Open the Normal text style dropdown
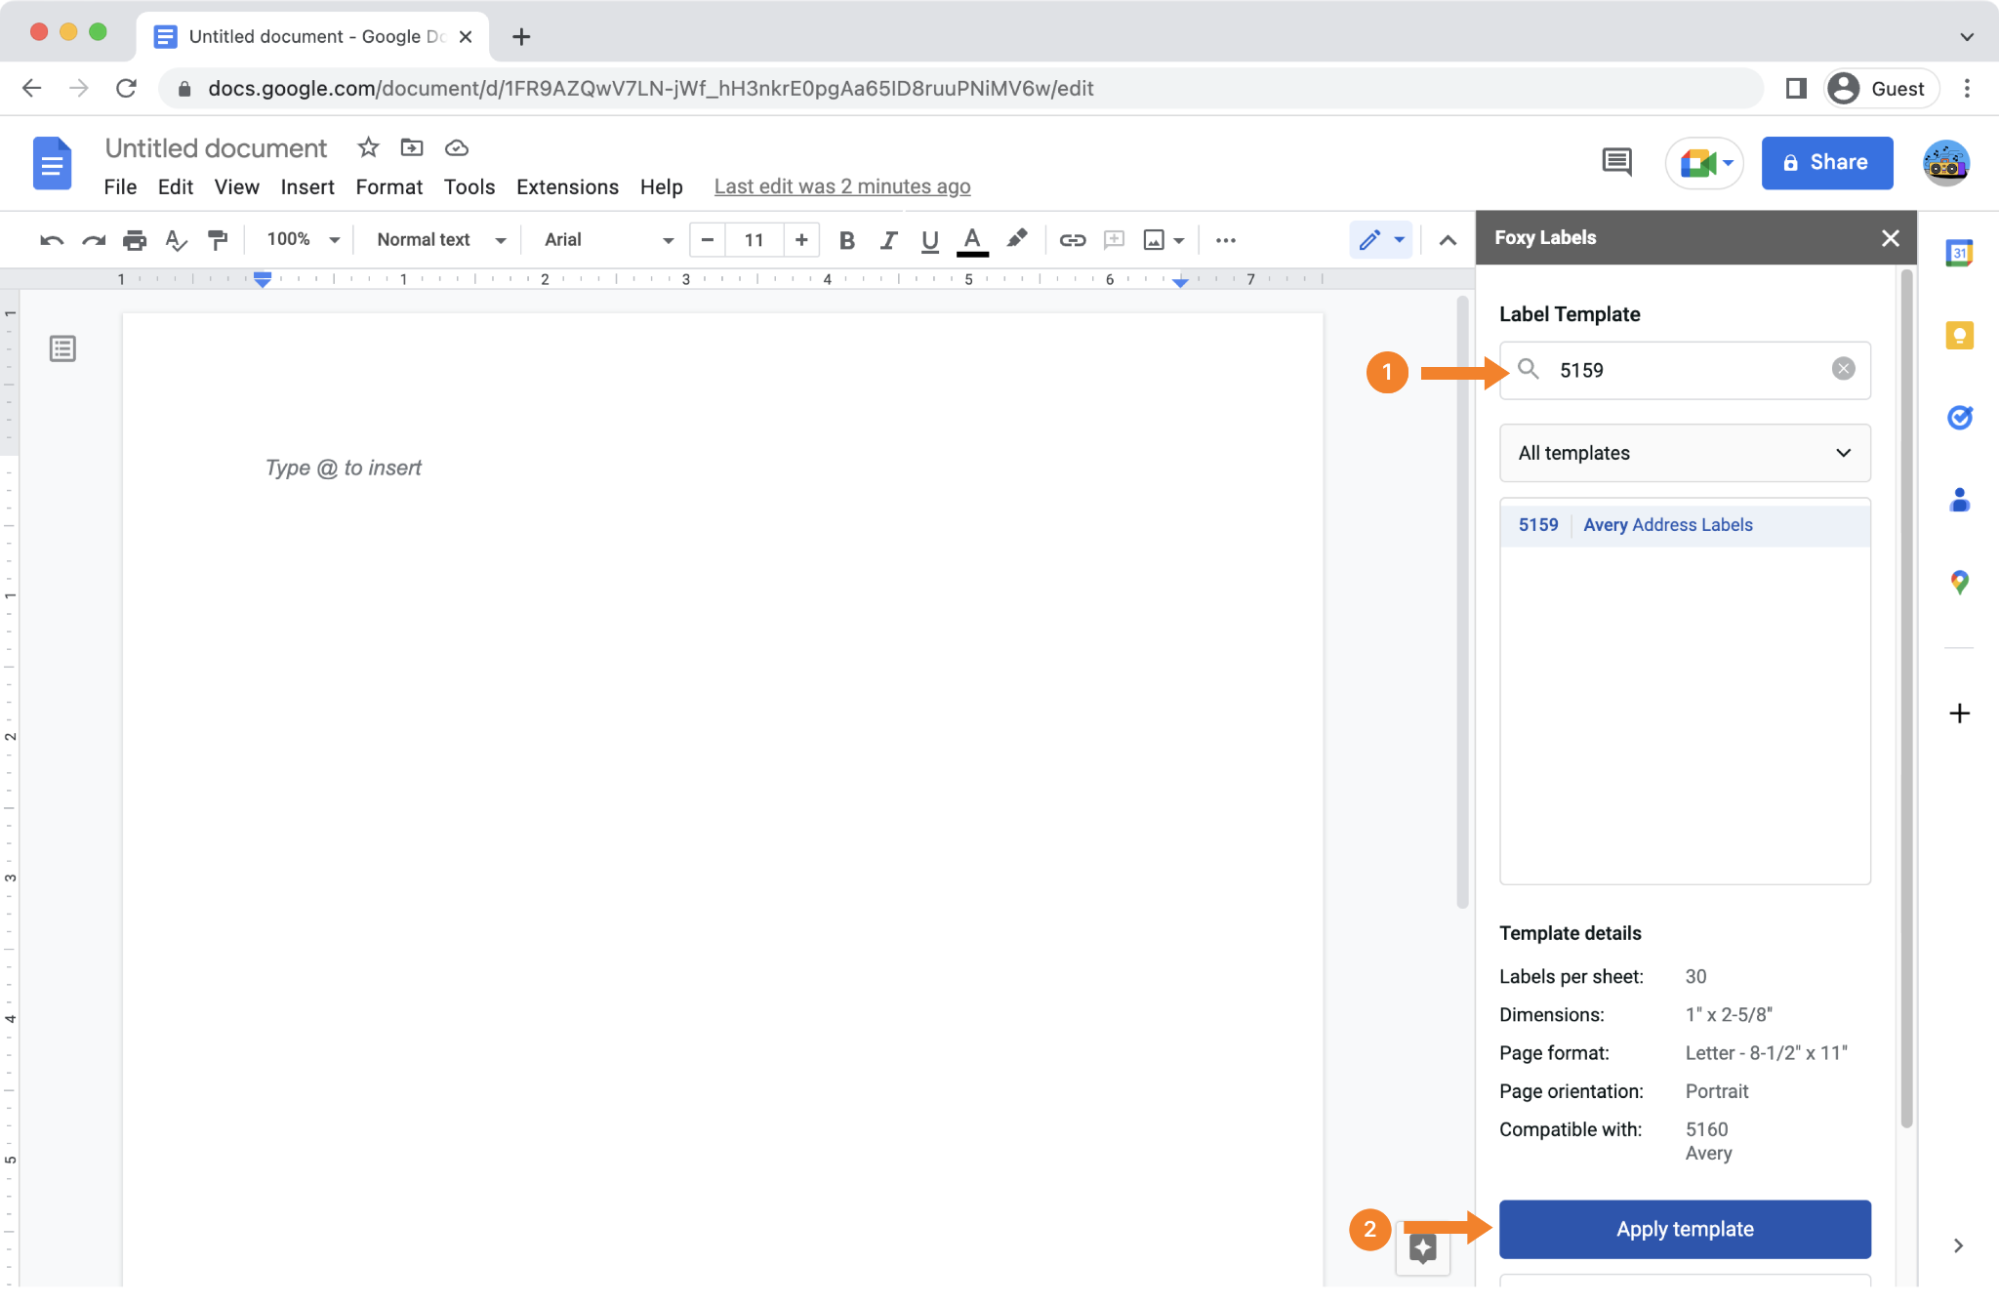The width and height of the screenshot is (1999, 1300). pyautogui.click(x=440, y=240)
